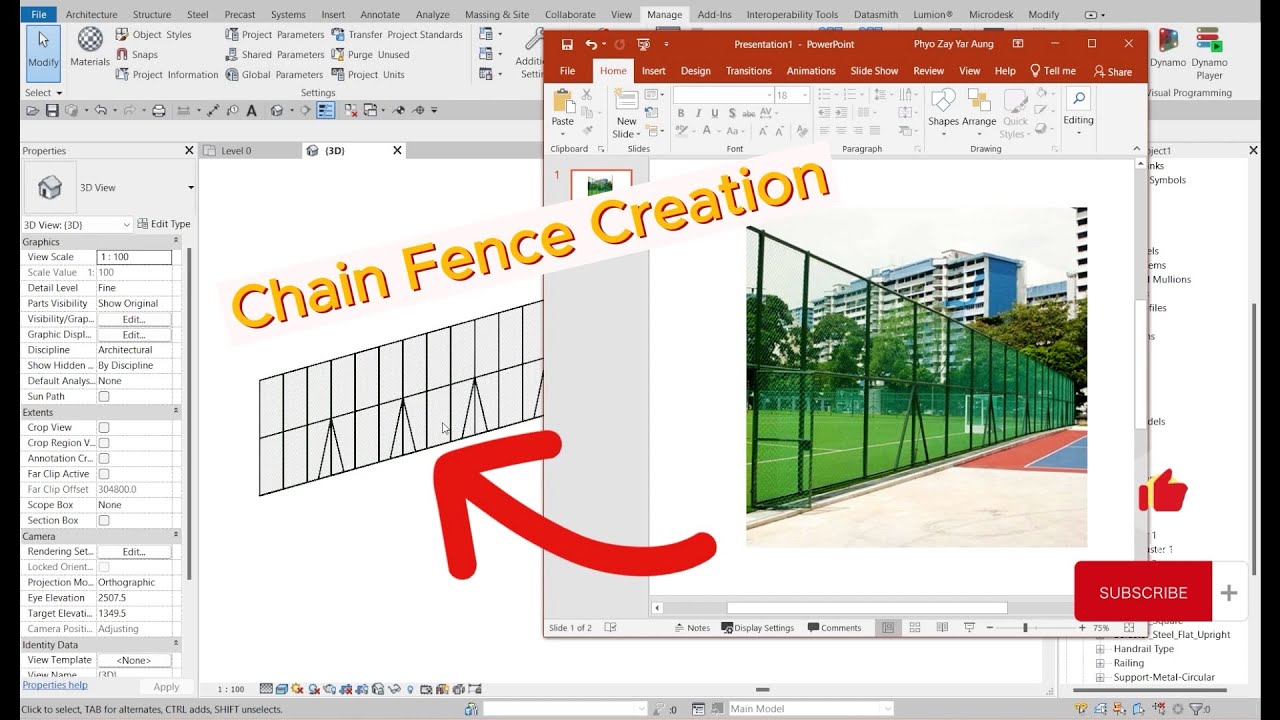Adjust the PowerPoint zoom slider

point(1025,628)
